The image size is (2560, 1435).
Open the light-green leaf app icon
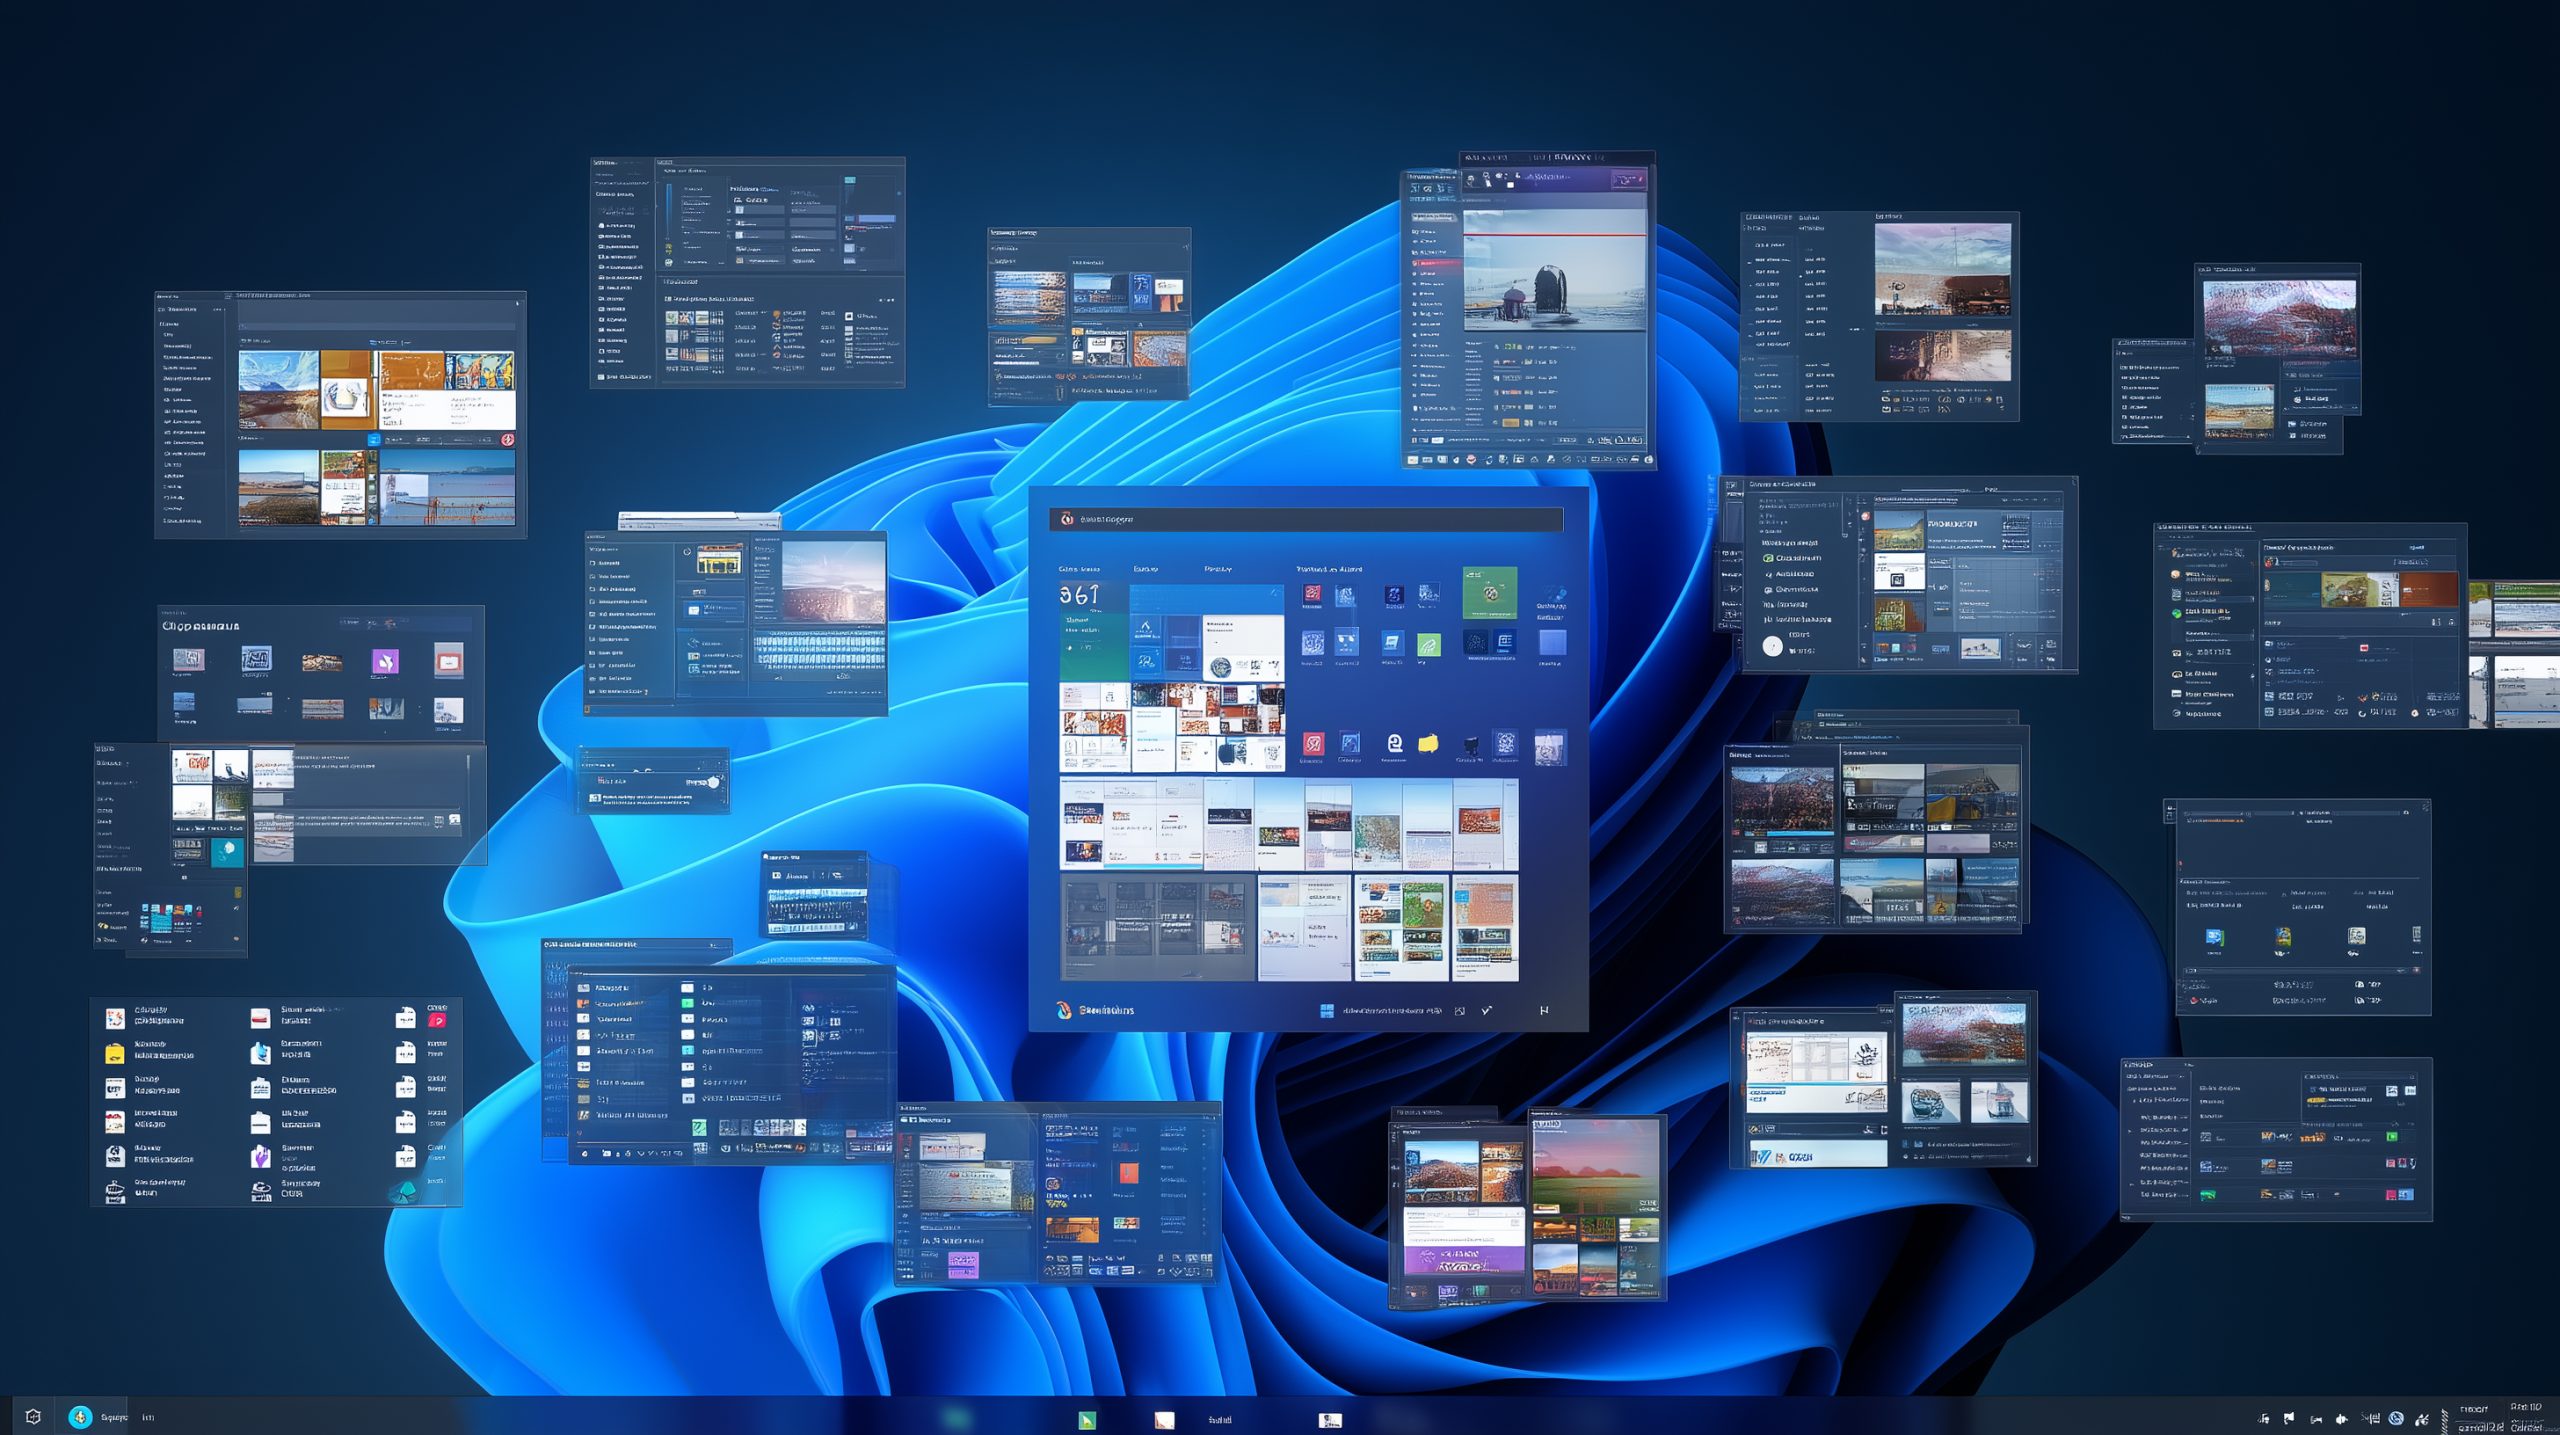(x=1429, y=645)
